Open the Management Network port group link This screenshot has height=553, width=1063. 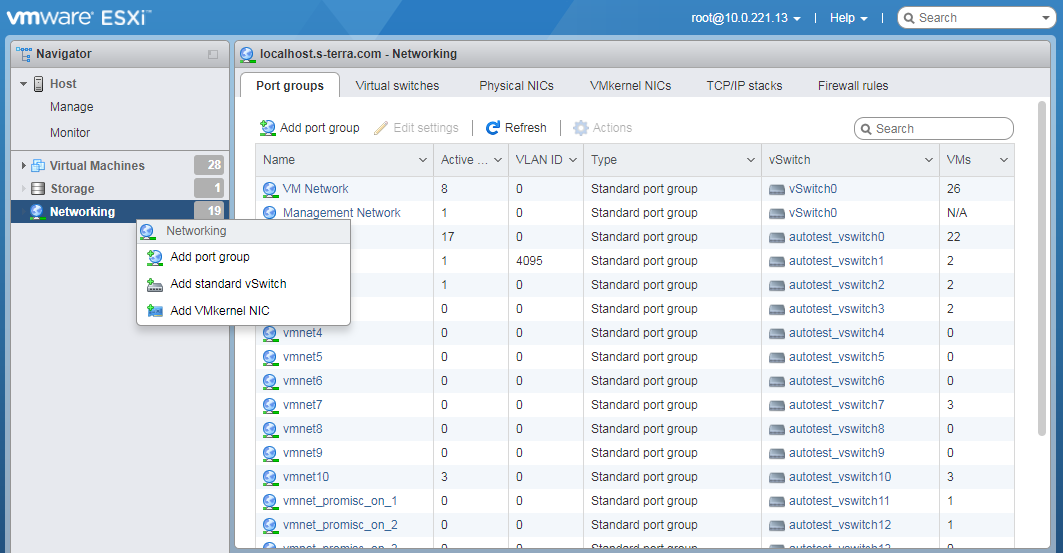pyautogui.click(x=342, y=213)
